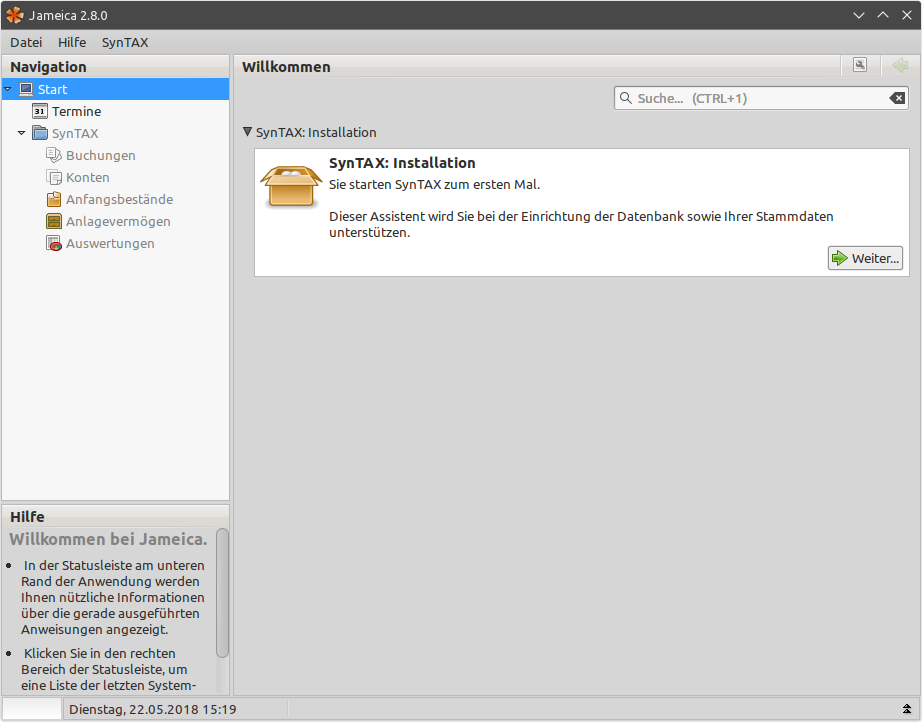Click the wrench icon in Willkommen header

pos(860,65)
